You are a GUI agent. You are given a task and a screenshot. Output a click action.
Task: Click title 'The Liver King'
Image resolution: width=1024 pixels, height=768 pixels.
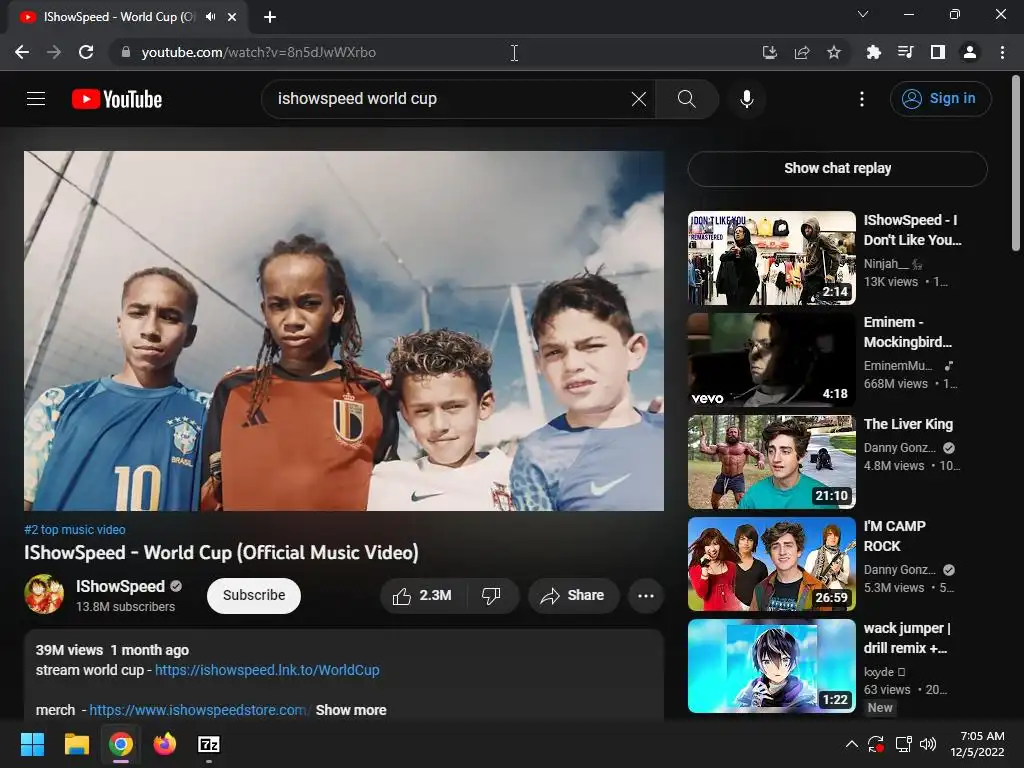pos(908,424)
